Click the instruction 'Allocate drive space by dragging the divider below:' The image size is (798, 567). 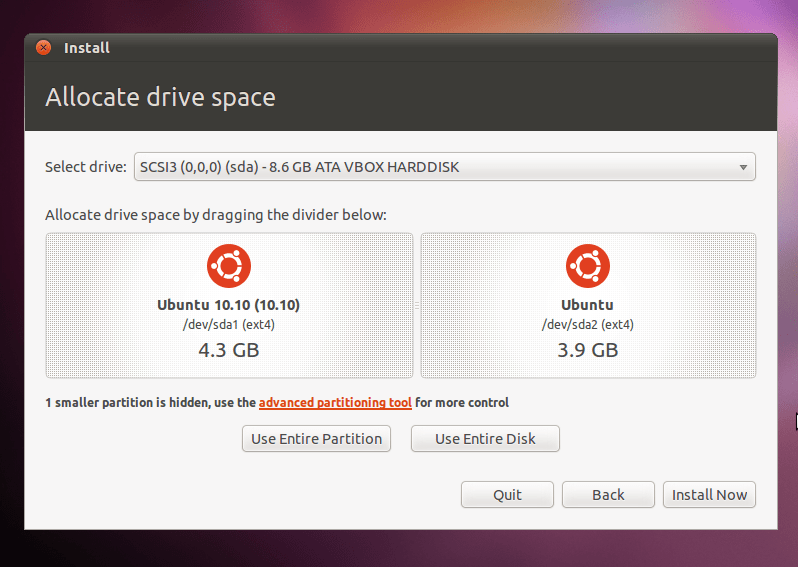[216, 215]
